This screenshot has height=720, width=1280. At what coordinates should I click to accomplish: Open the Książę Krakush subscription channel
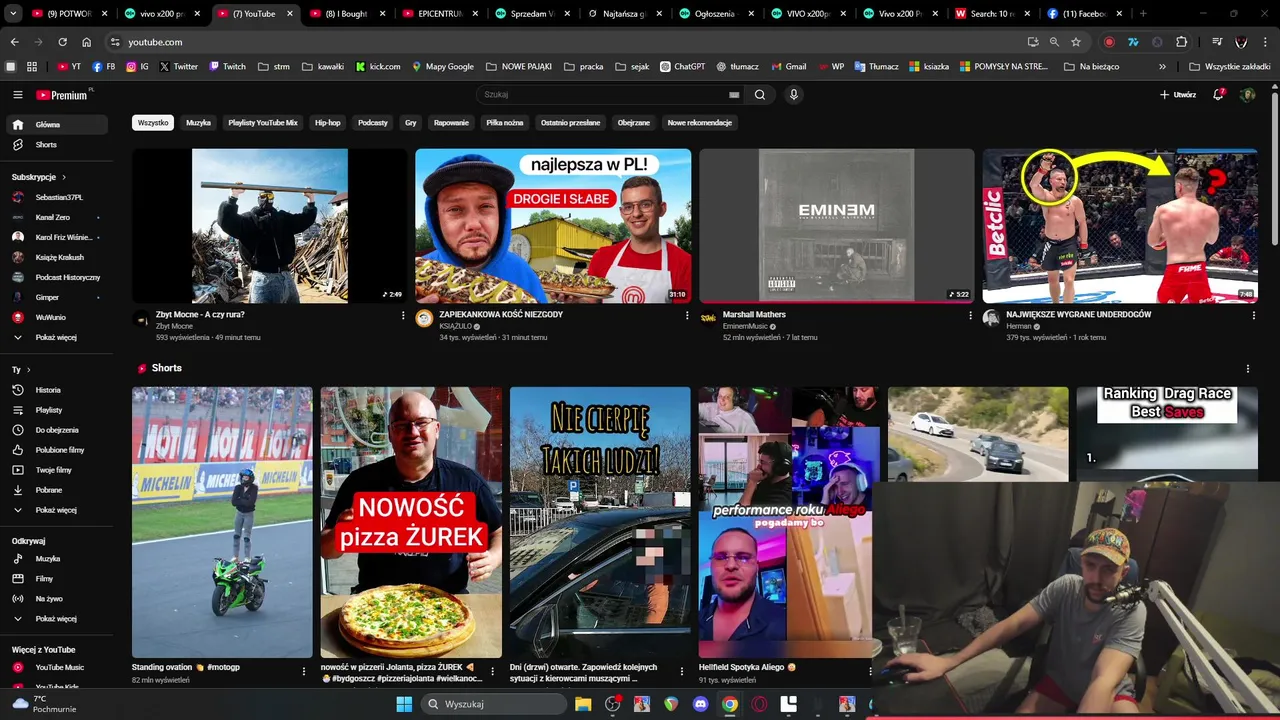[x=55, y=257]
